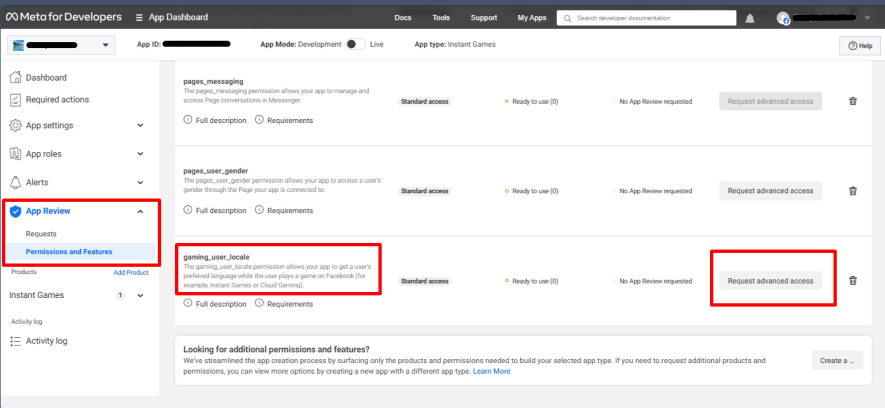Image resolution: width=885 pixels, height=408 pixels.
Task: Click the App roles badge icon
Action: click(16, 153)
